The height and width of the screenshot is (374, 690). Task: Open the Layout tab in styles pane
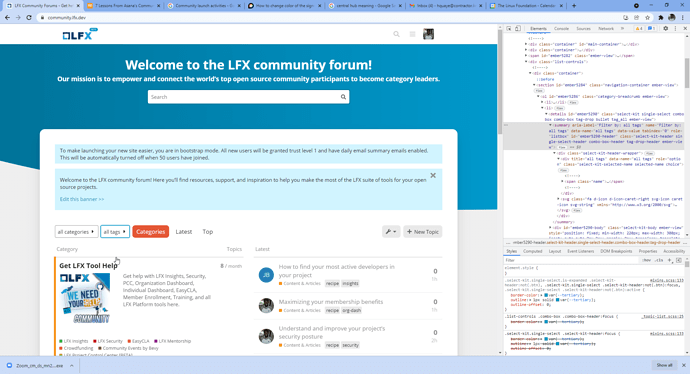click(554, 251)
